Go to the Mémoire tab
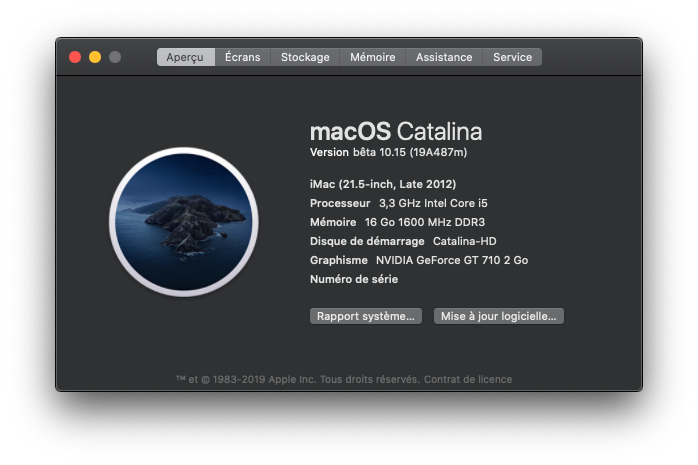This screenshot has height=465, width=698. 373,57
